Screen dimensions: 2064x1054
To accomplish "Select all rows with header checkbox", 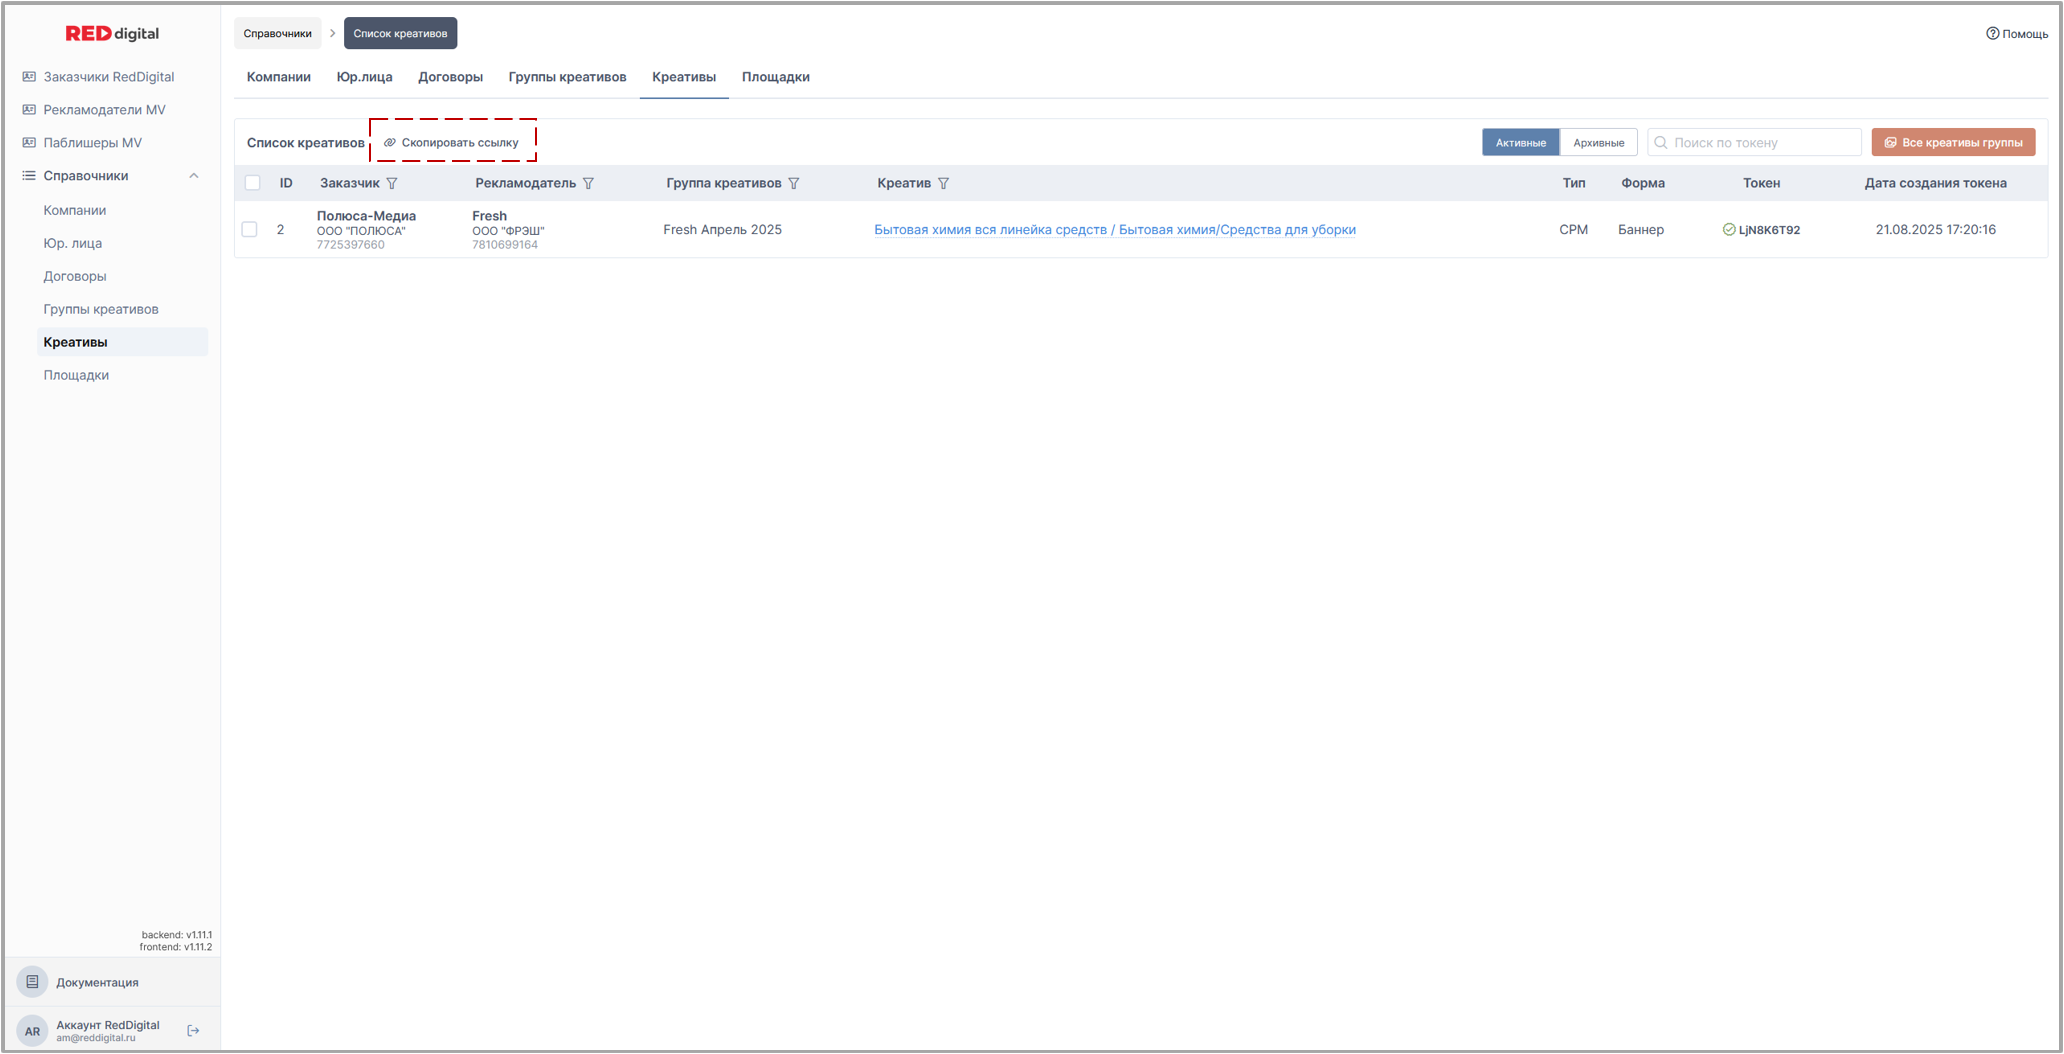I will click(x=253, y=183).
